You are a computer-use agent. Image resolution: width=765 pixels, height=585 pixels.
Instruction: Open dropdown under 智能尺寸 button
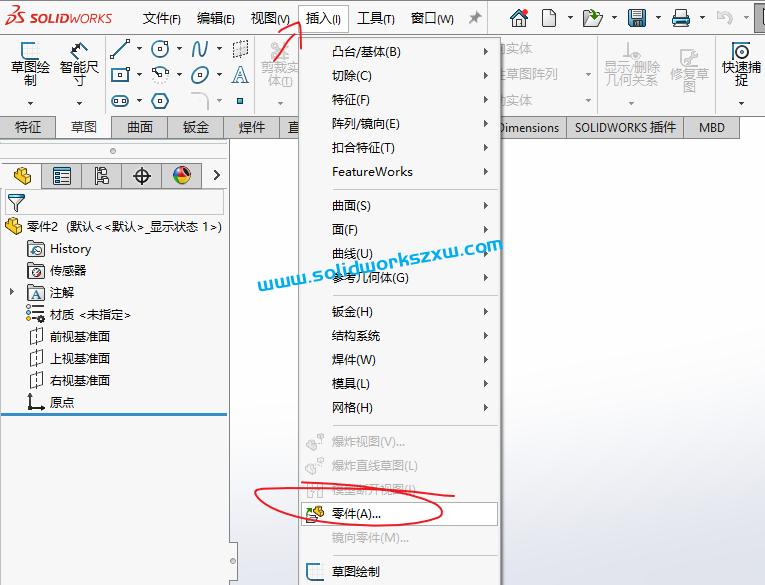79,103
